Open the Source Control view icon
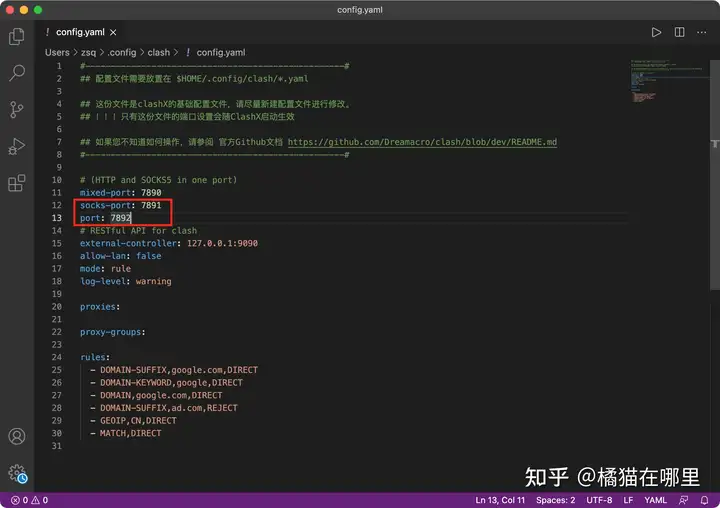720x508 pixels. click(x=17, y=110)
